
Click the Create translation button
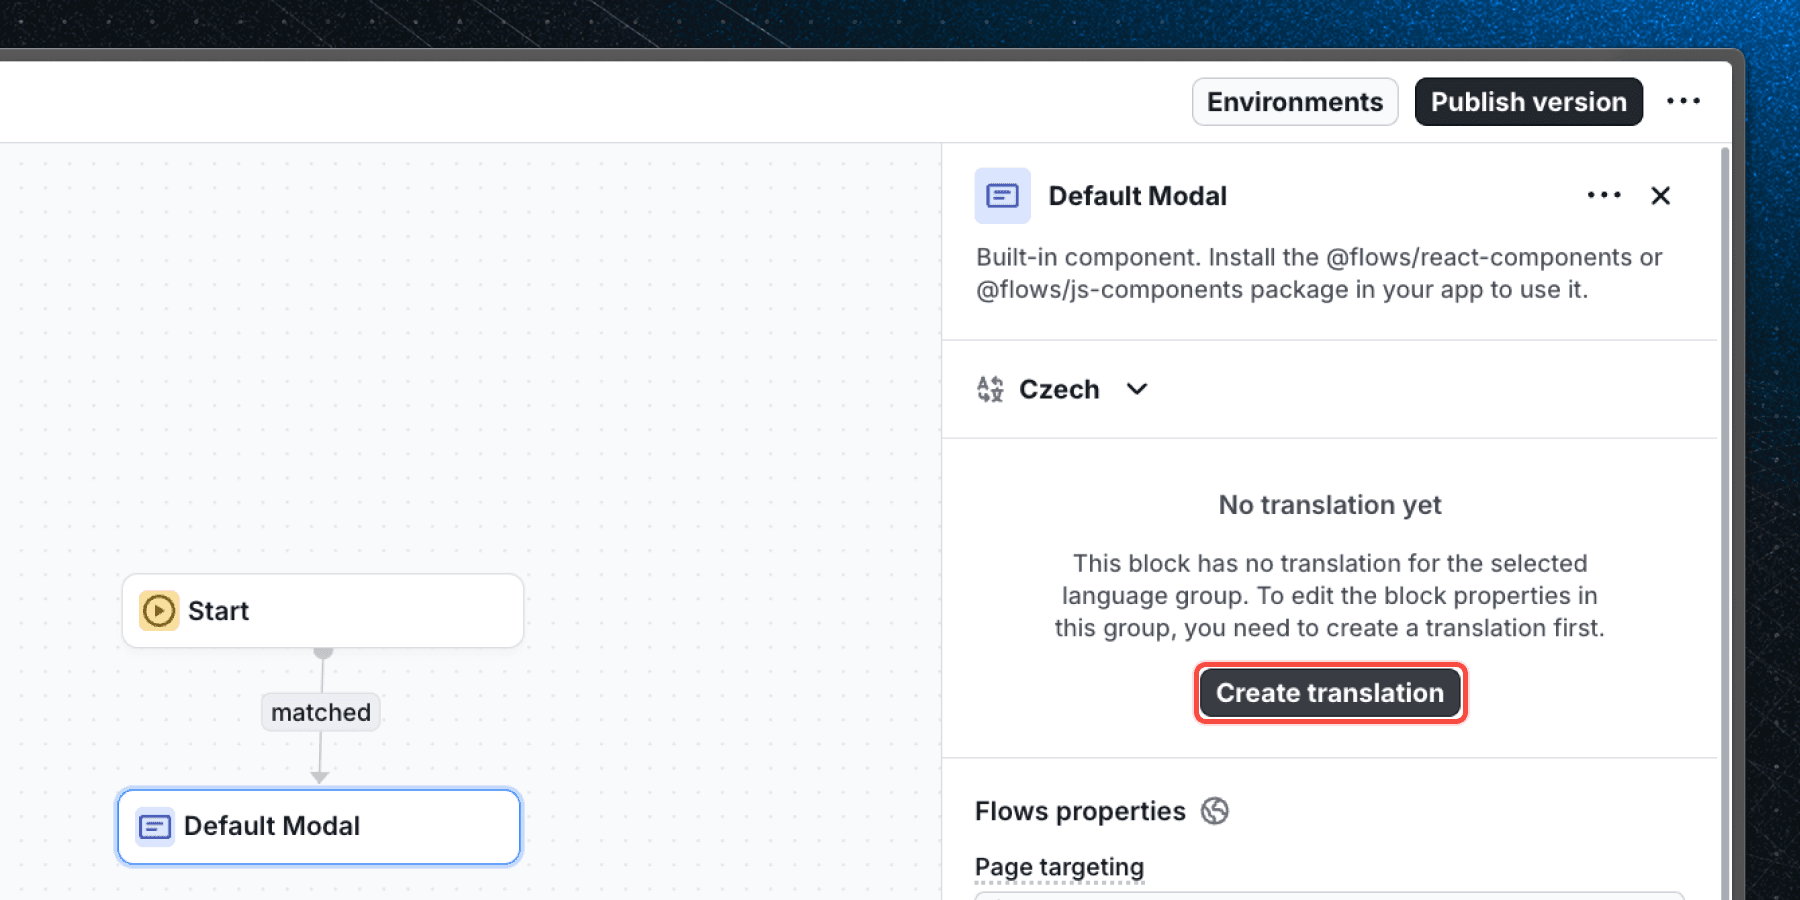(1330, 693)
